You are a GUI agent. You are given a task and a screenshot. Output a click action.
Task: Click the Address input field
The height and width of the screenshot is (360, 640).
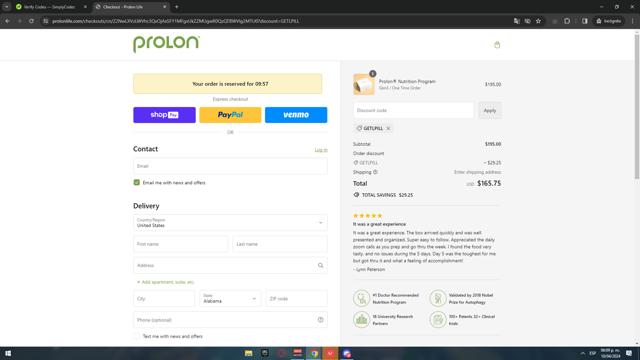click(x=230, y=265)
